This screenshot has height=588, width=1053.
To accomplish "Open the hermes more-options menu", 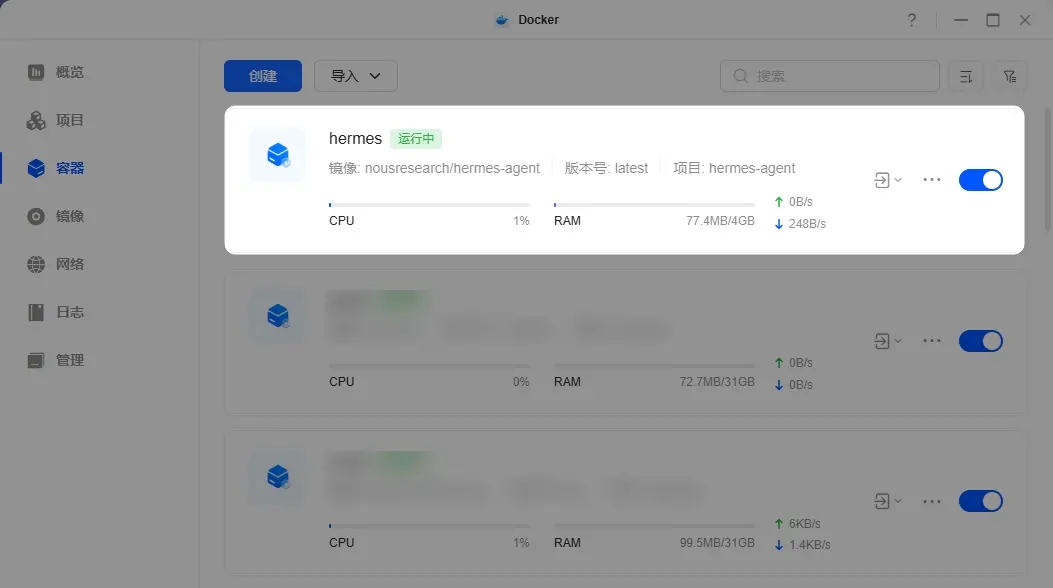I will (x=932, y=179).
